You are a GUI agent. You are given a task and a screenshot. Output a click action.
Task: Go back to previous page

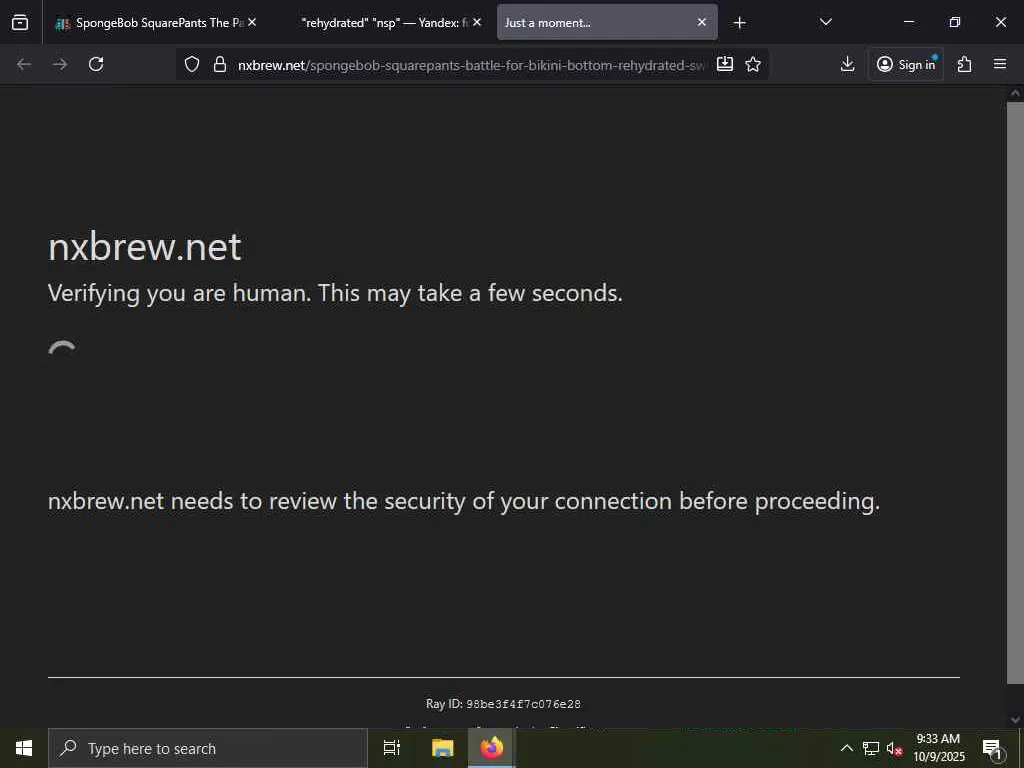click(x=24, y=64)
